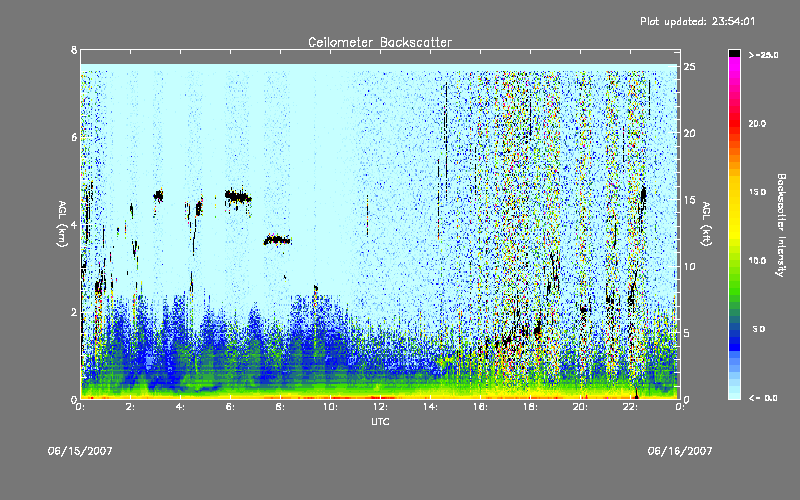Click the end date 06/16/2007
The image size is (800, 500).
[680, 451]
